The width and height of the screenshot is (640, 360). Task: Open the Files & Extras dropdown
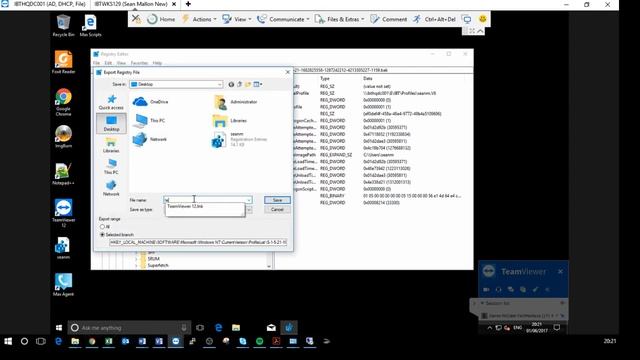point(340,19)
